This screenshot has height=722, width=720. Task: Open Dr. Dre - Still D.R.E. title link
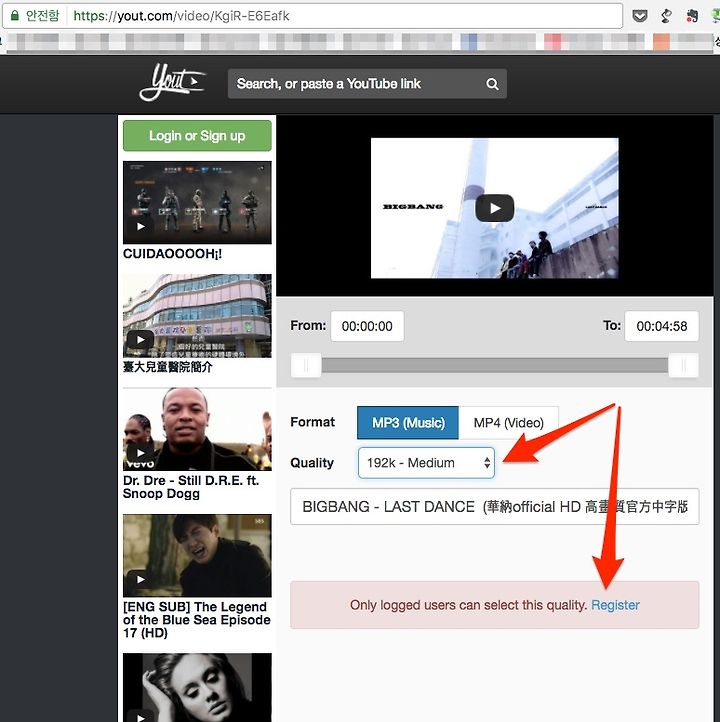pyautogui.click(x=191, y=487)
